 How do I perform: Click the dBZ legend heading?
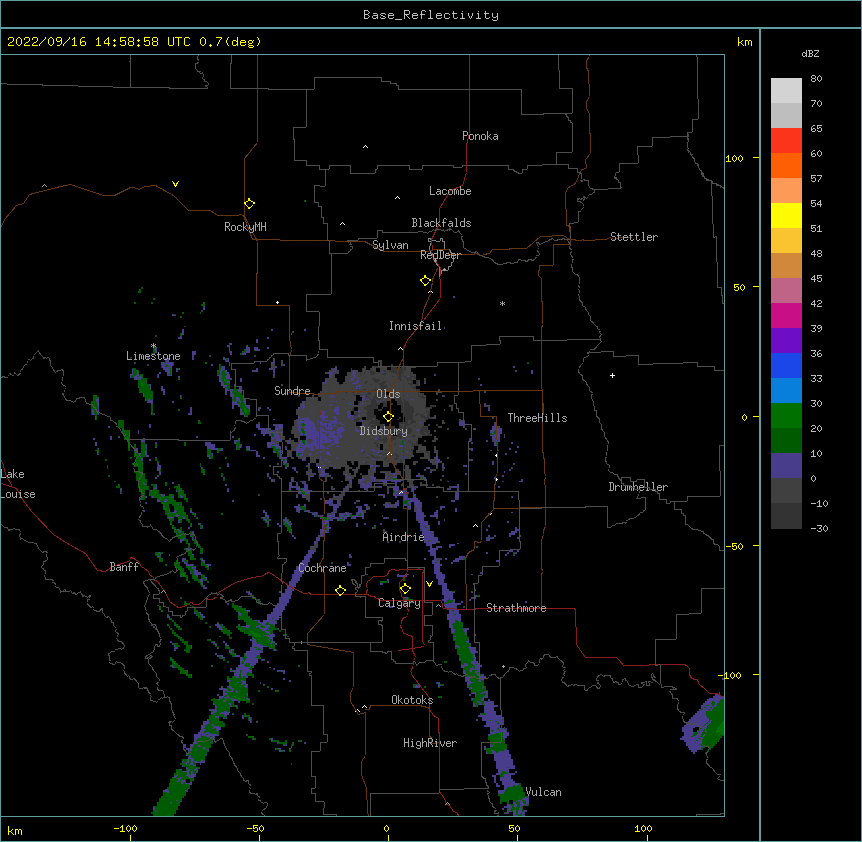[x=810, y=53]
